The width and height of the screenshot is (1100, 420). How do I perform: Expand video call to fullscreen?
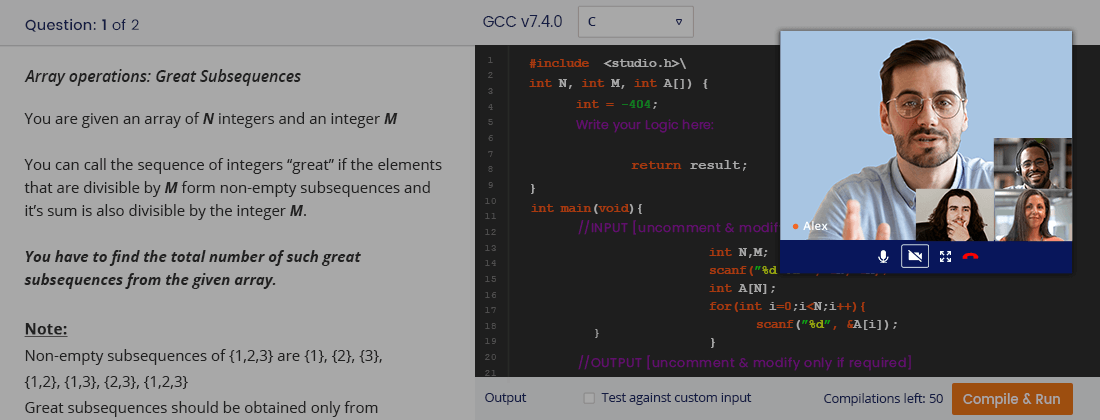click(x=945, y=257)
